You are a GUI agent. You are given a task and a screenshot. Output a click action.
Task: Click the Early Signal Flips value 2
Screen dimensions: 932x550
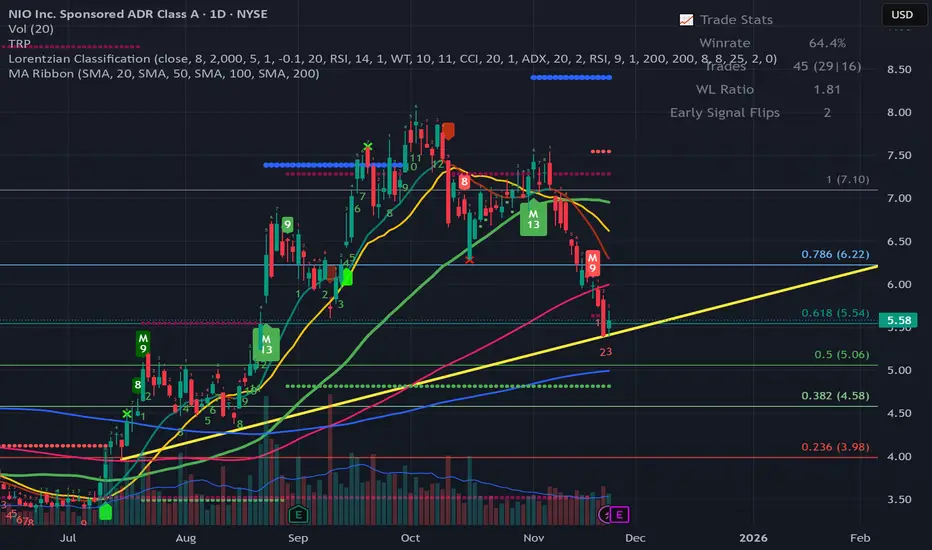coord(827,112)
